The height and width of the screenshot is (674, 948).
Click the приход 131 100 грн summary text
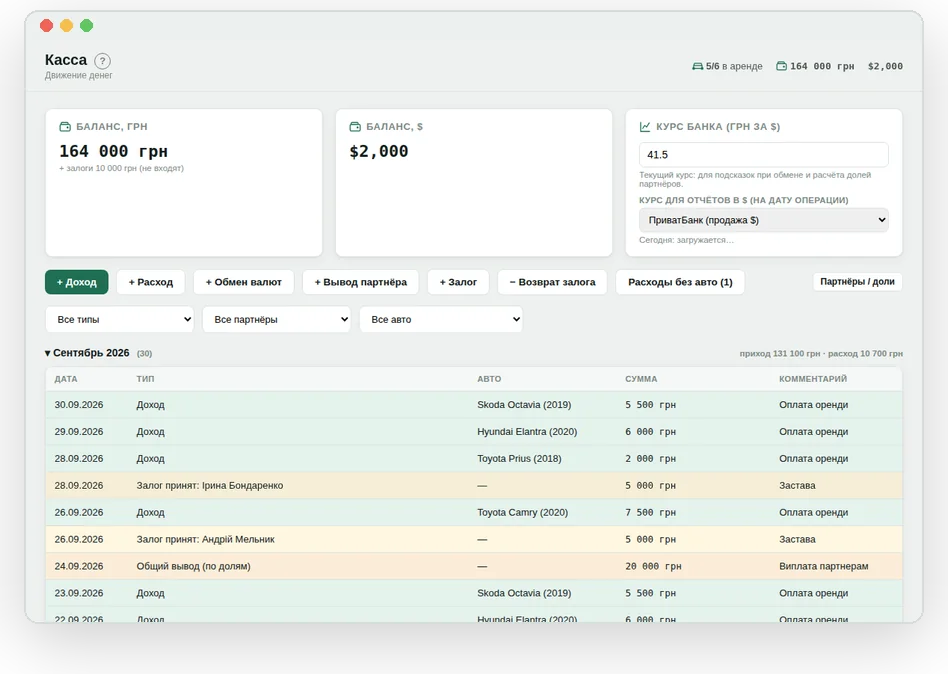pos(780,354)
